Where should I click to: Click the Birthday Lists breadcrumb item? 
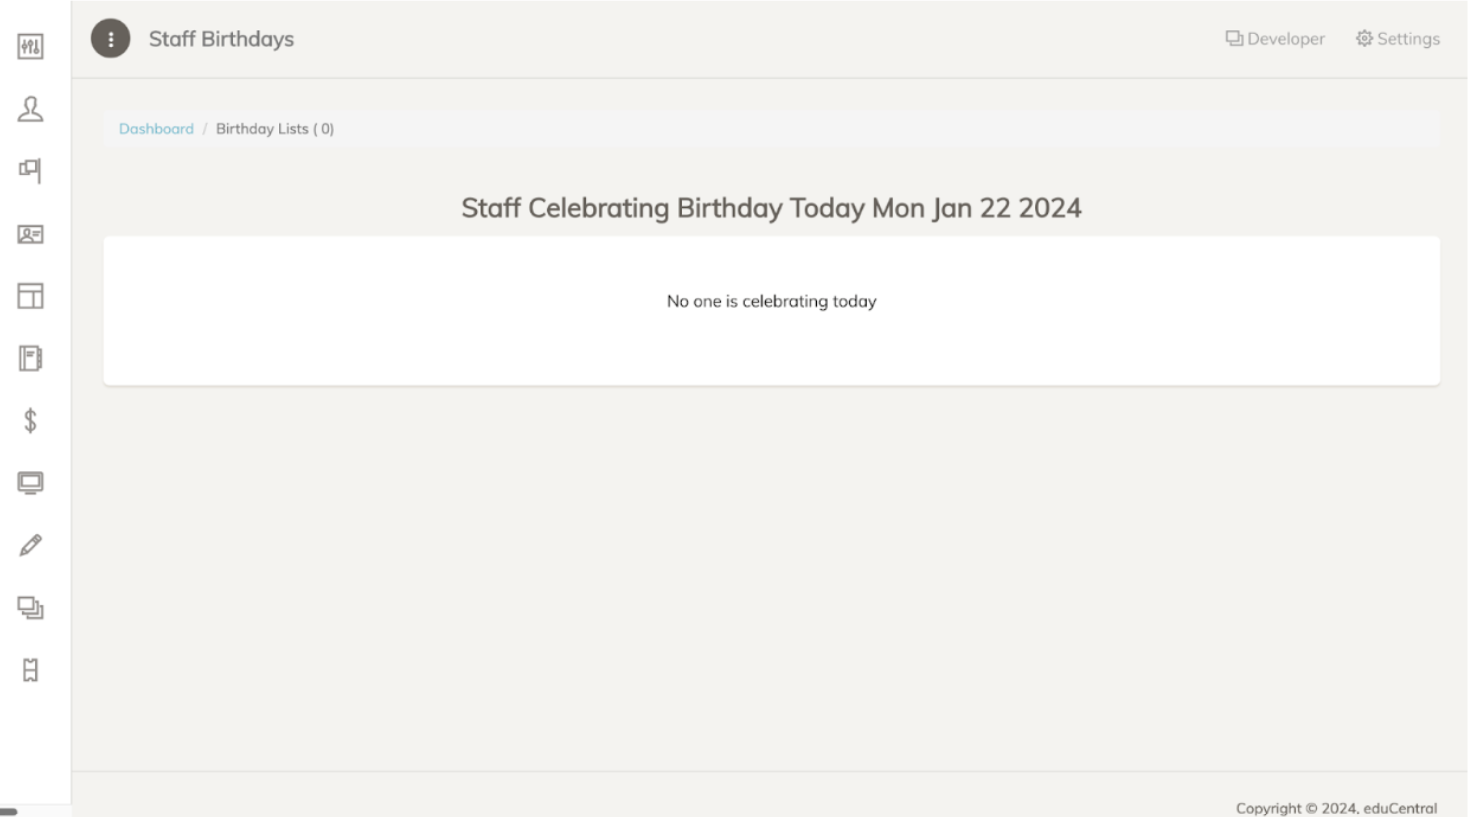pyautogui.click(x=274, y=129)
